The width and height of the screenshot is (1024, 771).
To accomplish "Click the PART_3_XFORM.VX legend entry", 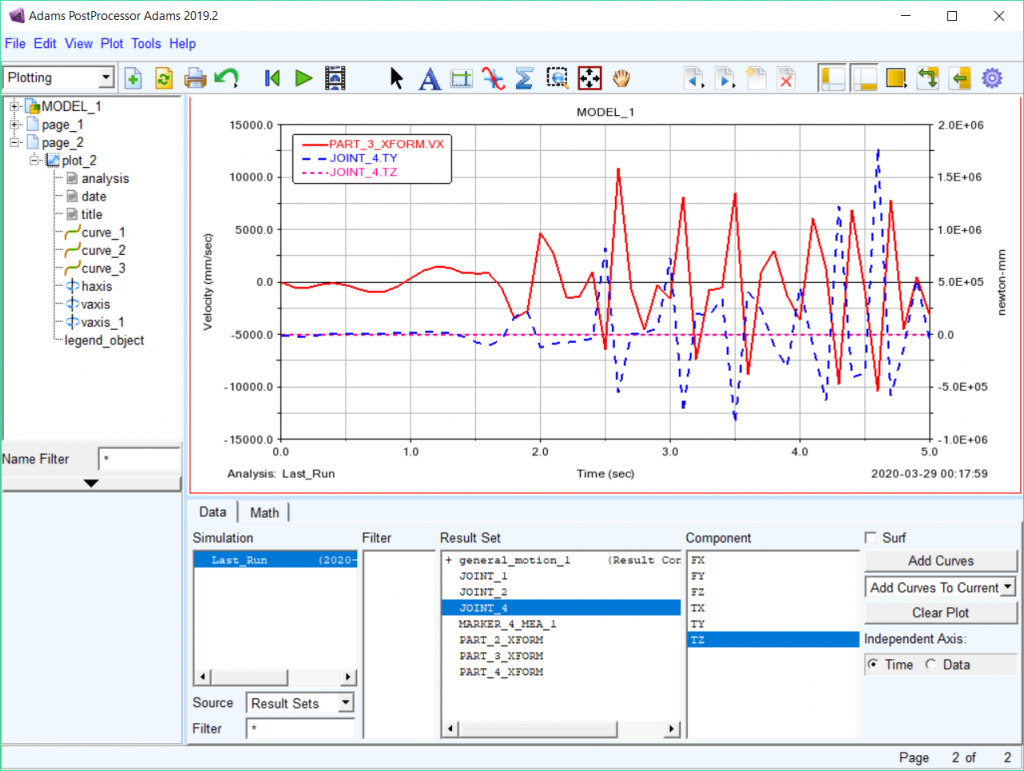I will (x=372, y=144).
